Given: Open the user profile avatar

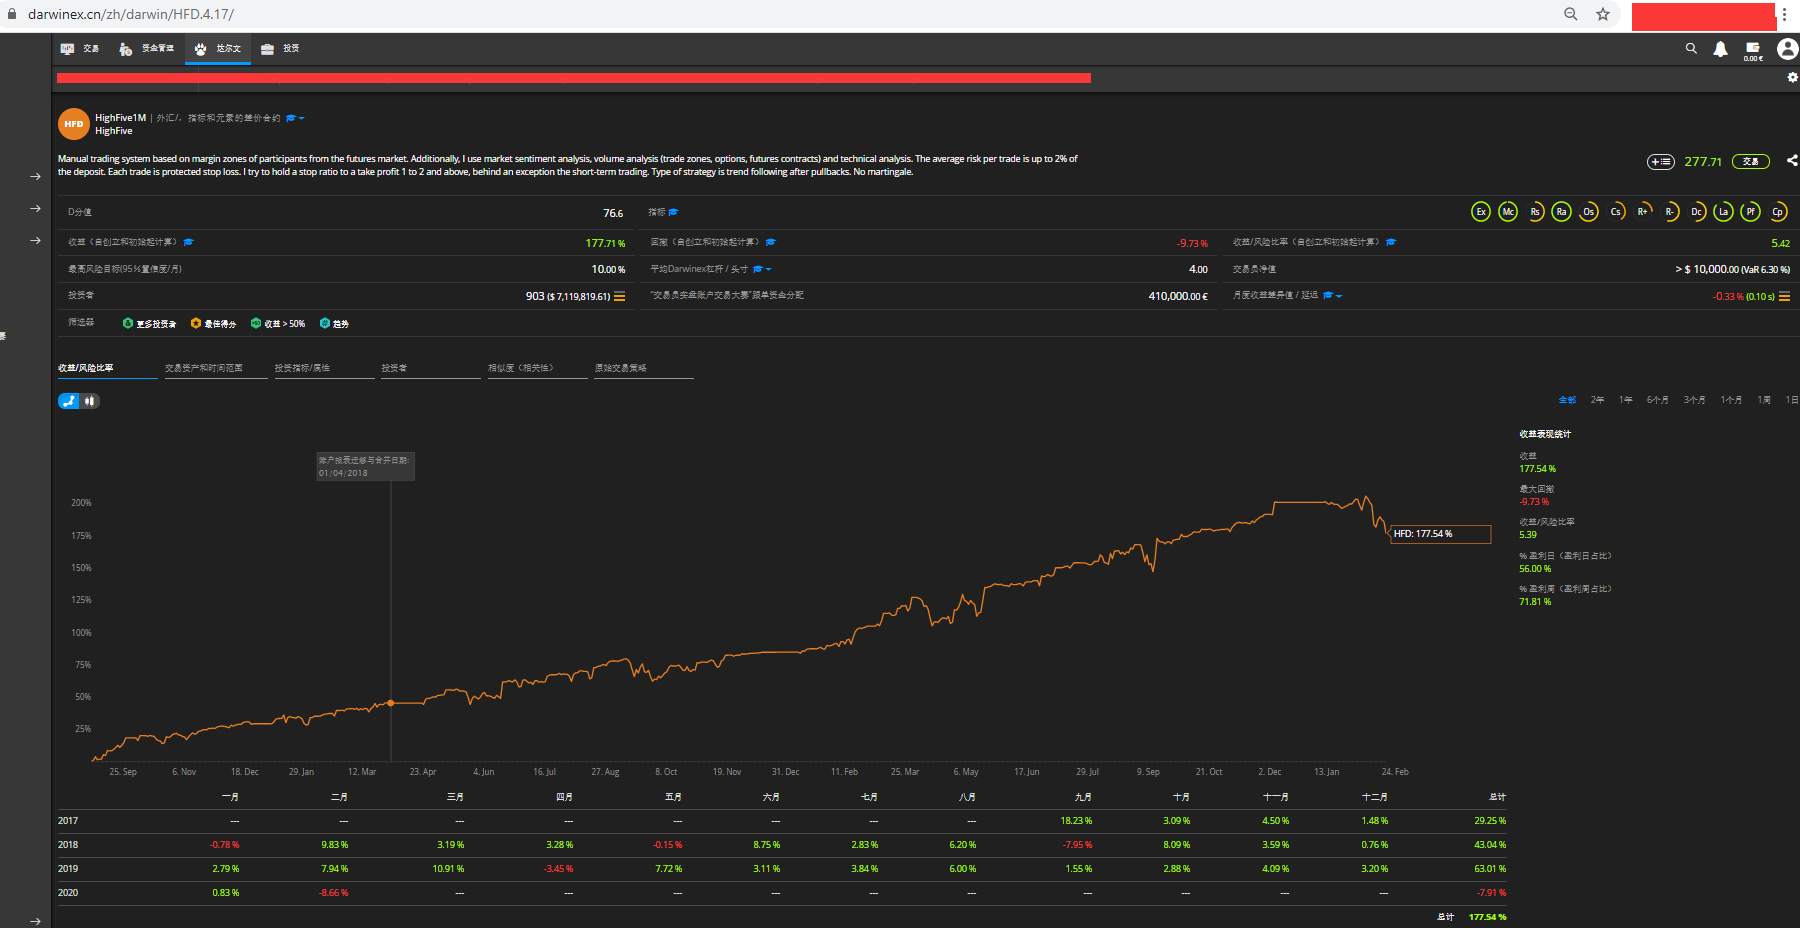Looking at the screenshot, I should (1787, 48).
